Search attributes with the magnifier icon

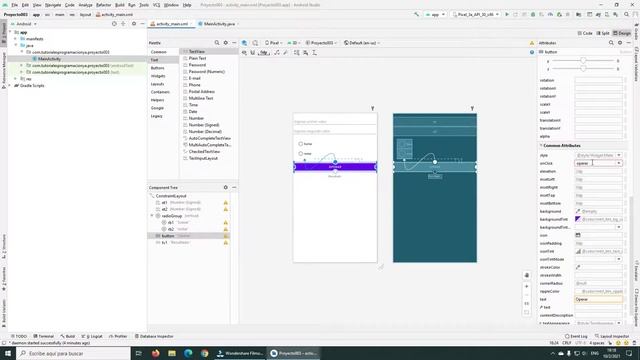[x=611, y=42]
